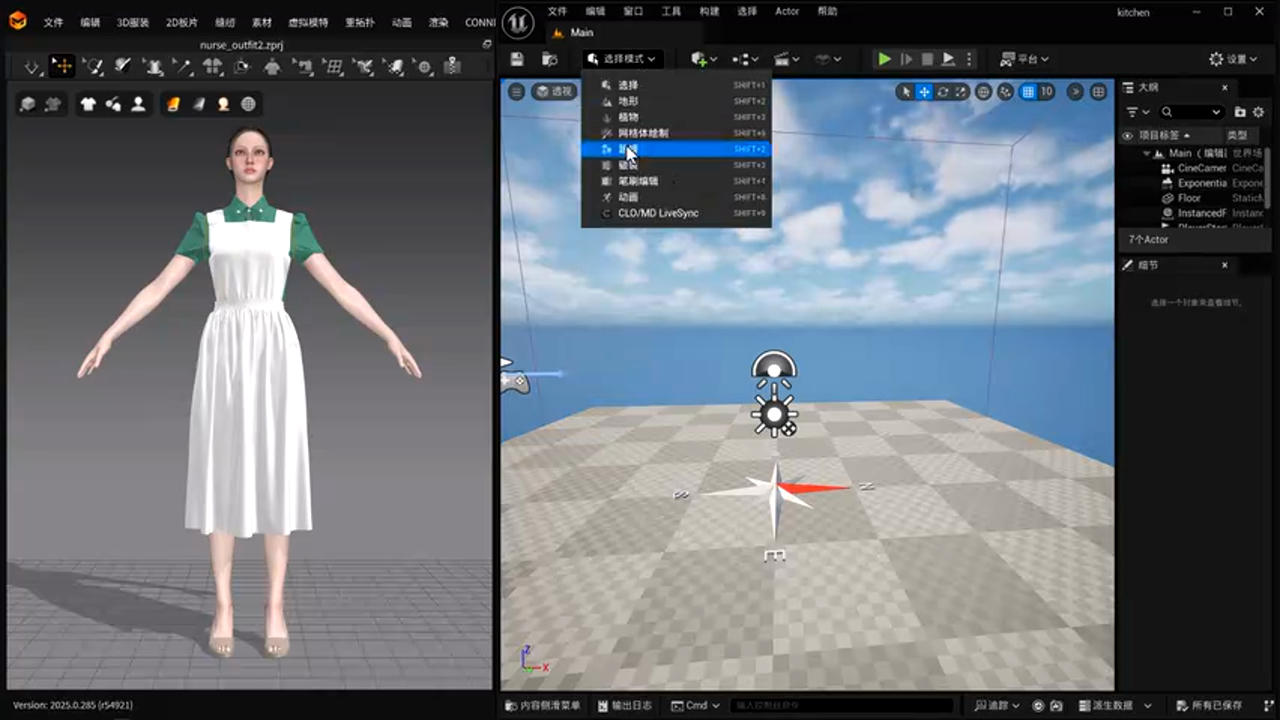Select the Move/Transform tool in CLO toolbar
Screen dimensions: 1280x720
(62, 66)
